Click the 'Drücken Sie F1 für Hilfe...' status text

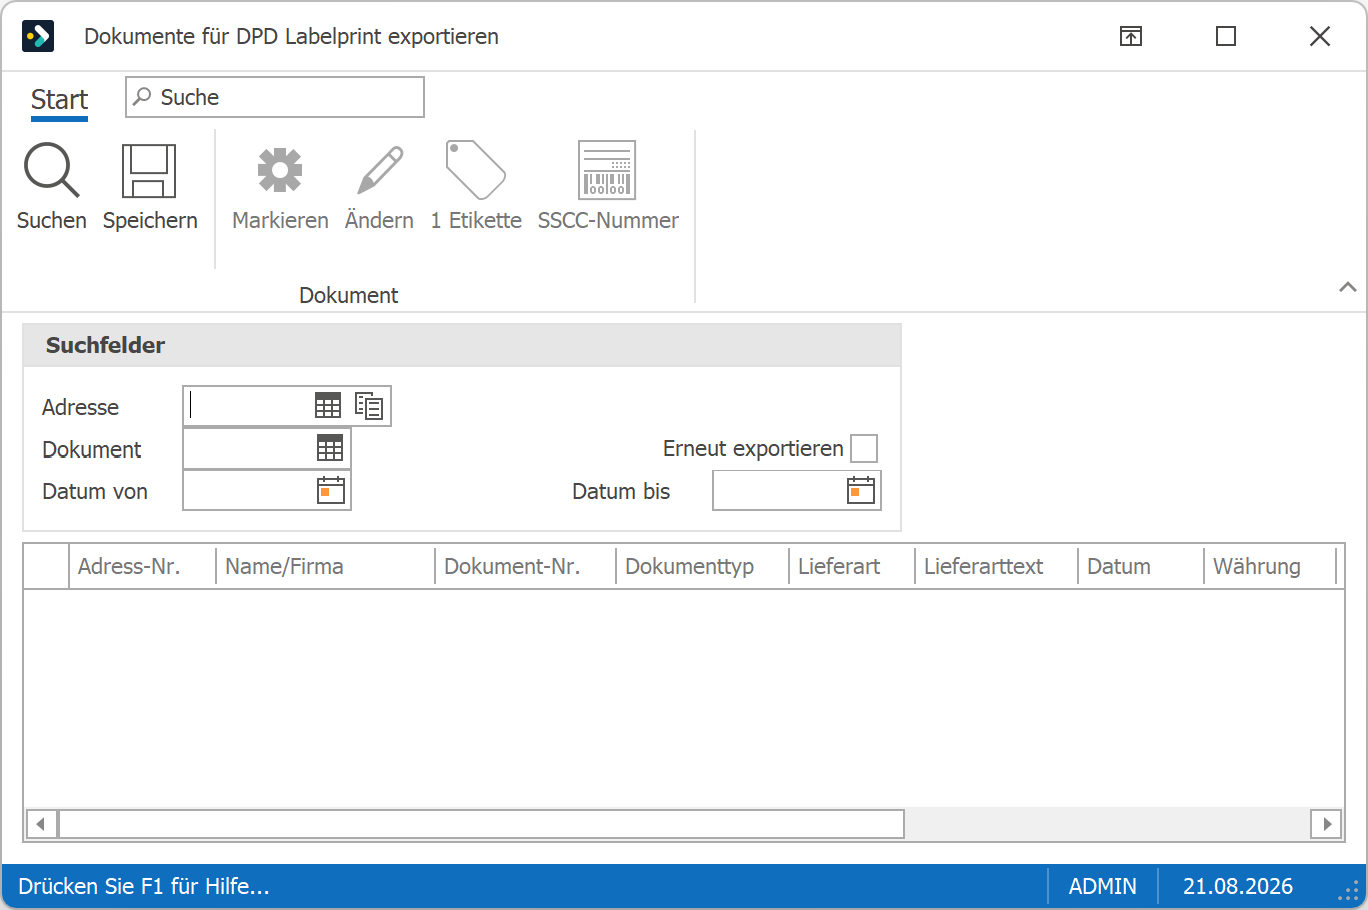144,887
